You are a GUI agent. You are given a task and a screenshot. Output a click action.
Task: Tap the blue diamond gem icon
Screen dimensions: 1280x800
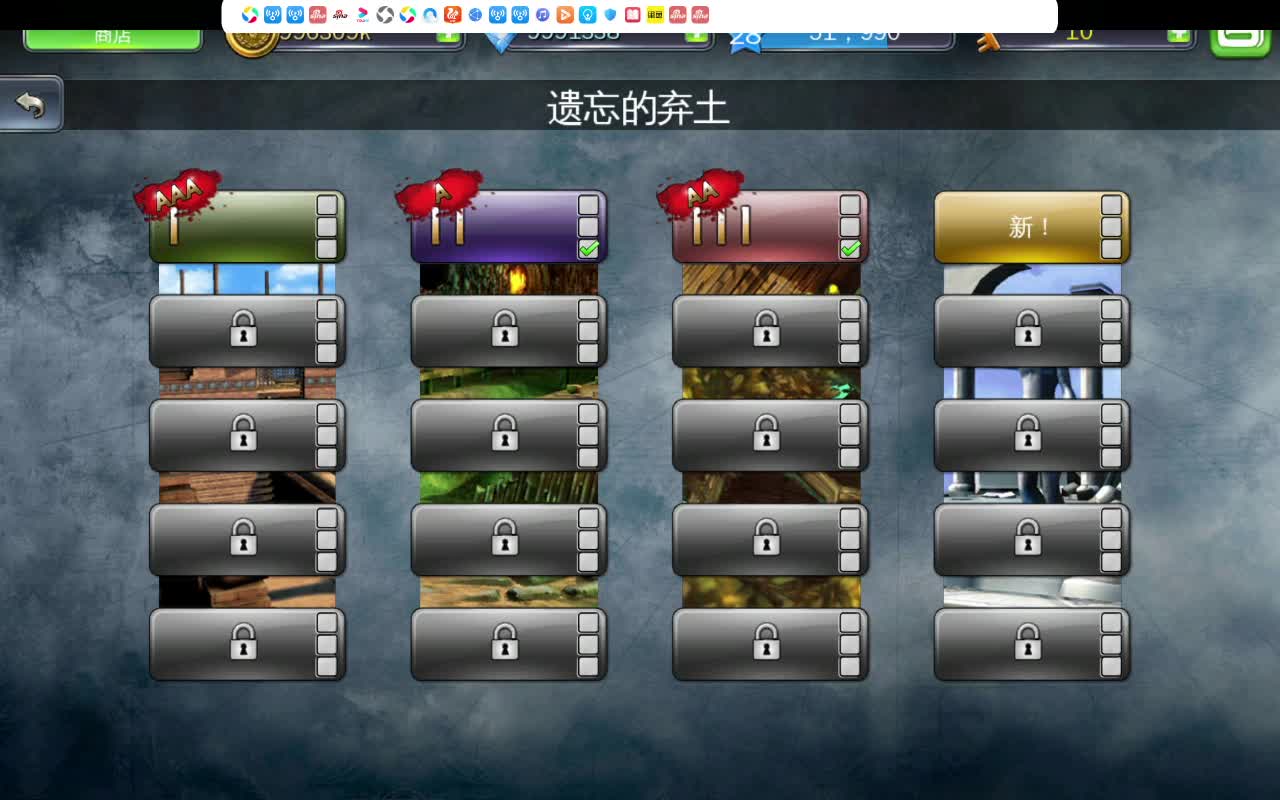point(500,41)
